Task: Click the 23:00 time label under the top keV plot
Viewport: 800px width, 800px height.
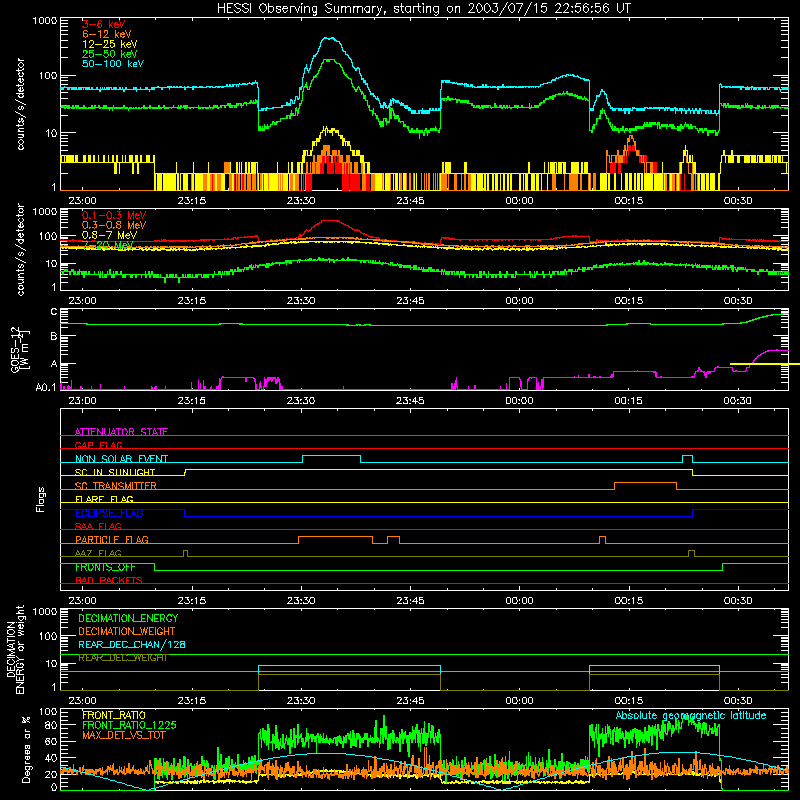Action: (x=82, y=201)
